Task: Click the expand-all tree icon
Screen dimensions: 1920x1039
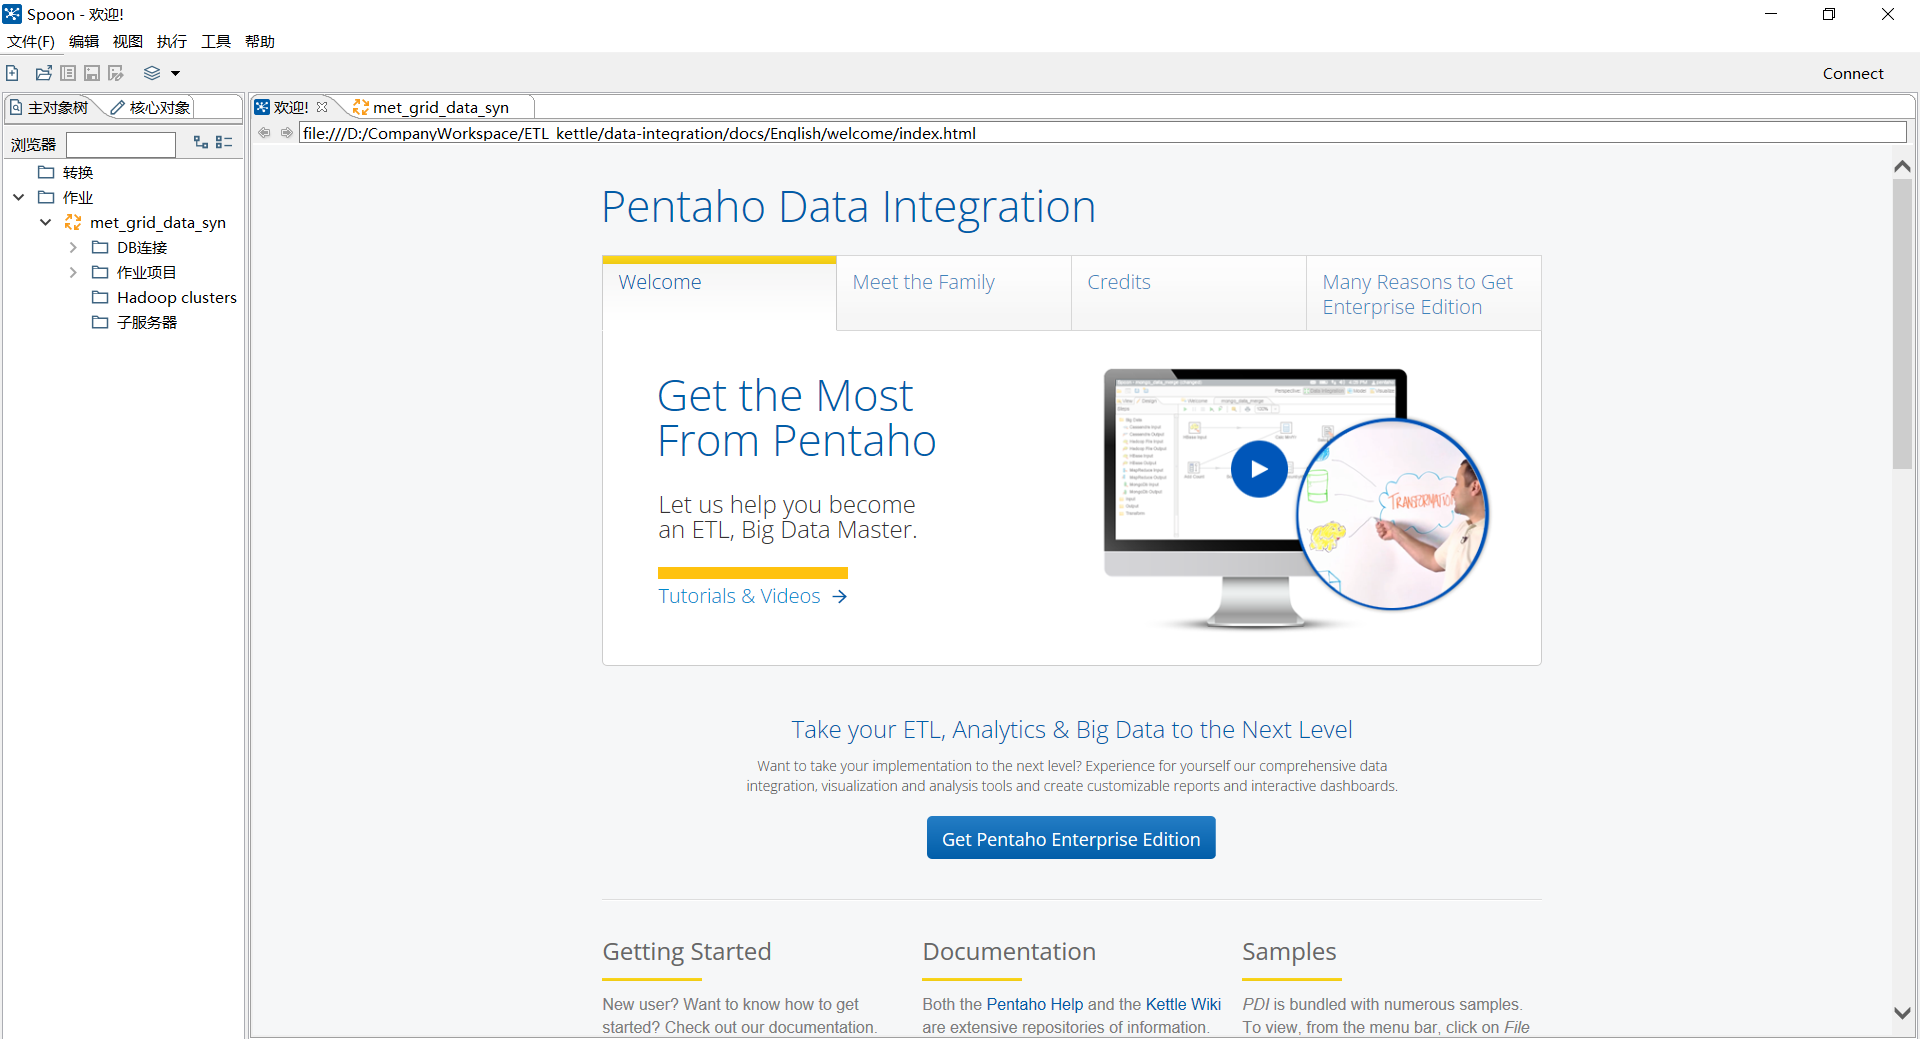Action: pyautogui.click(x=201, y=143)
